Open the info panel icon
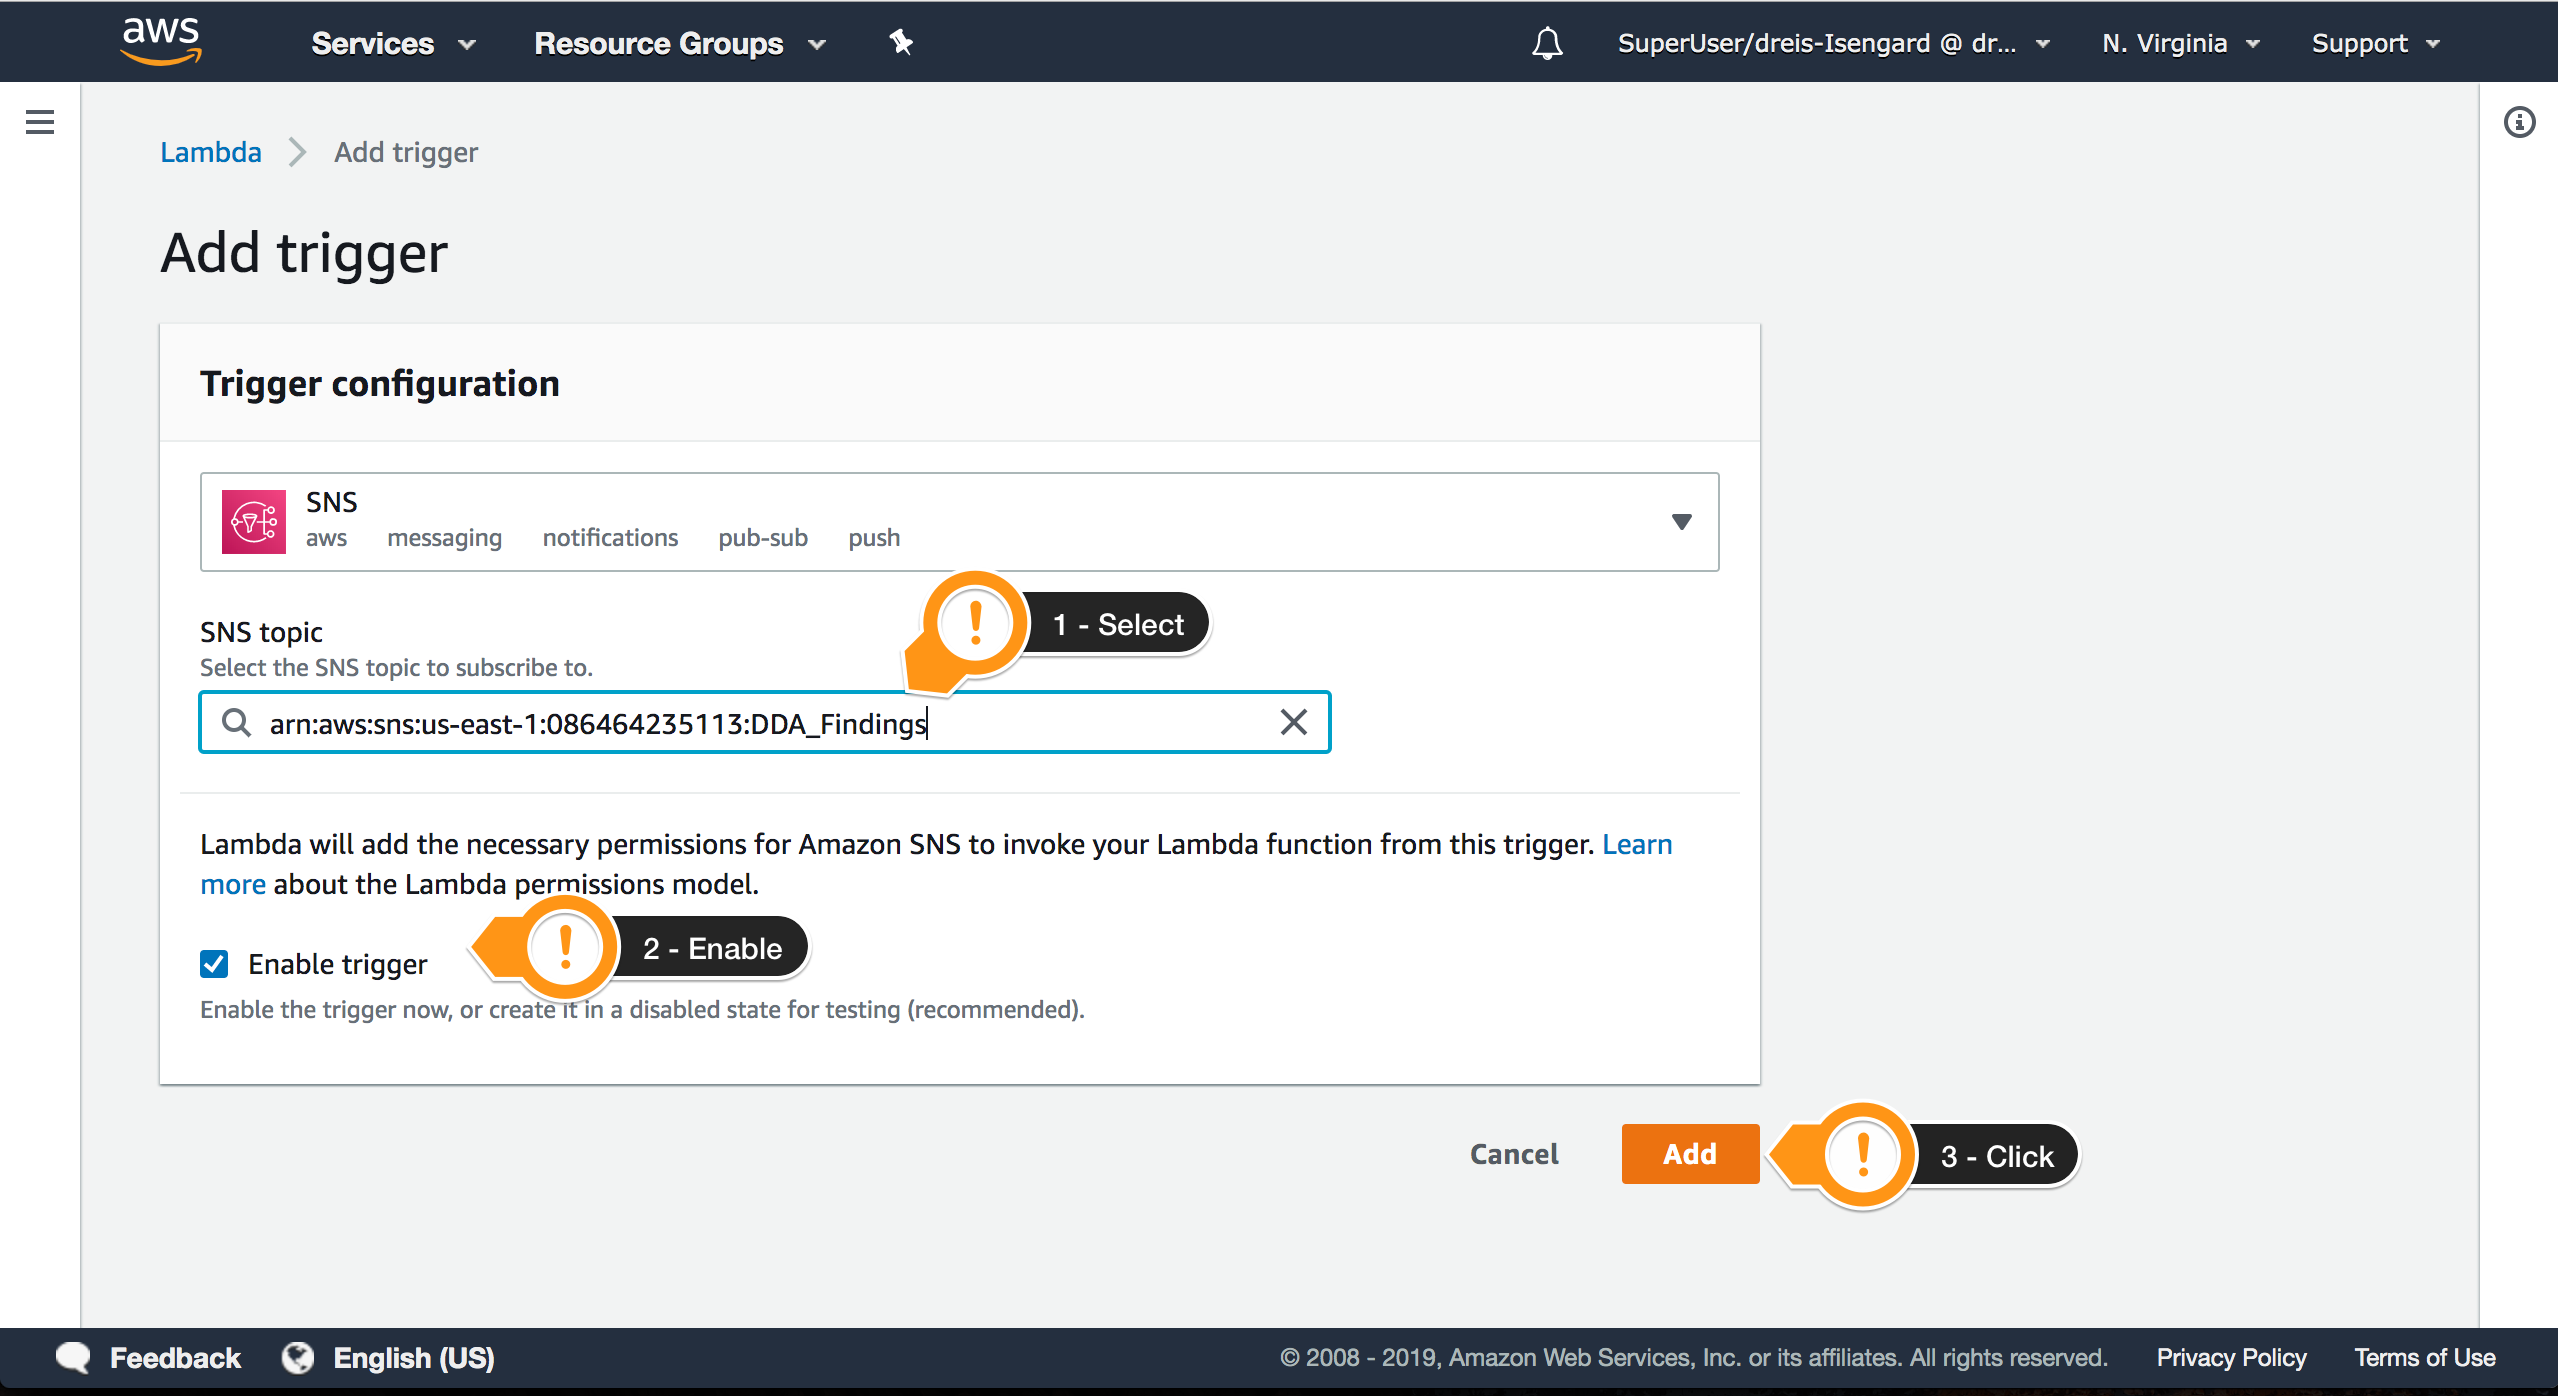Screen dimensions: 2558x1396 click(2519, 122)
